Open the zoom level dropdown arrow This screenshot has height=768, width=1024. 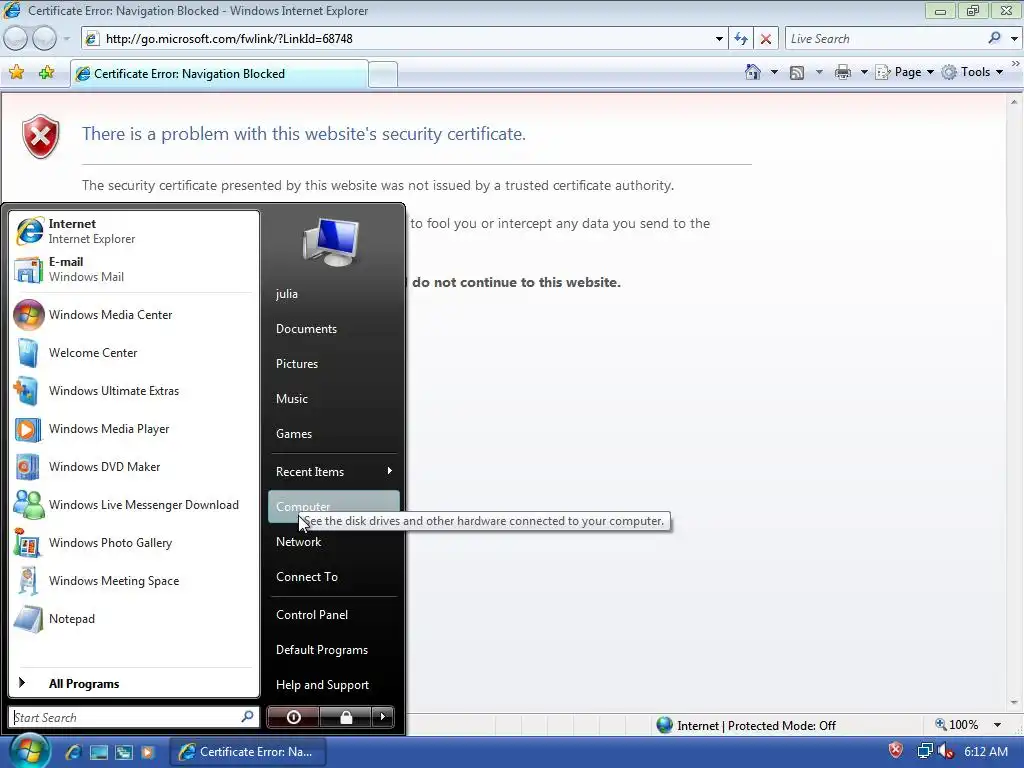(997, 725)
